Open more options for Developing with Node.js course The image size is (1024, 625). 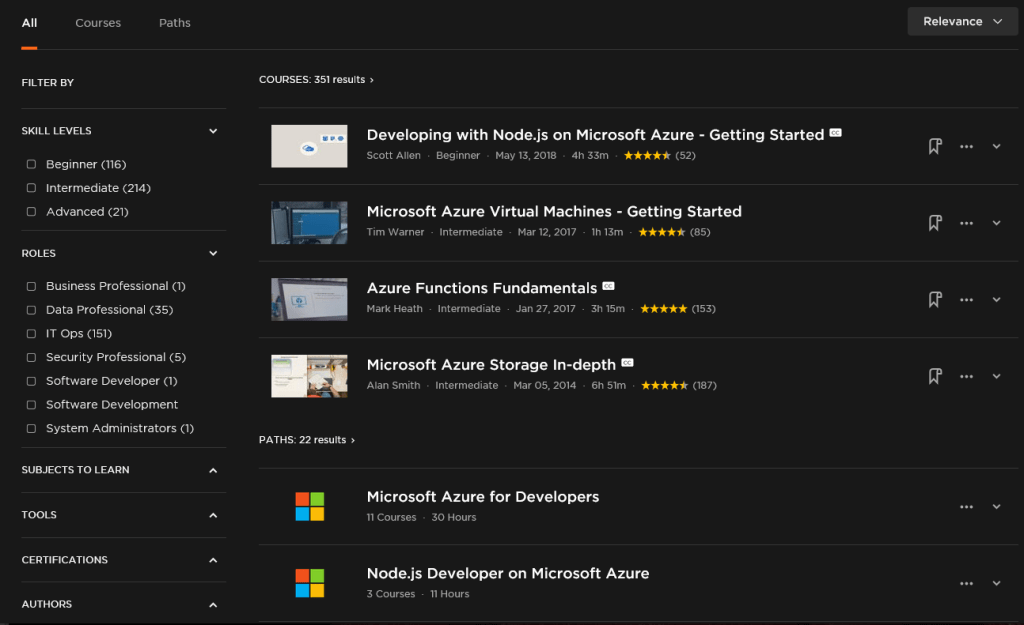point(967,146)
